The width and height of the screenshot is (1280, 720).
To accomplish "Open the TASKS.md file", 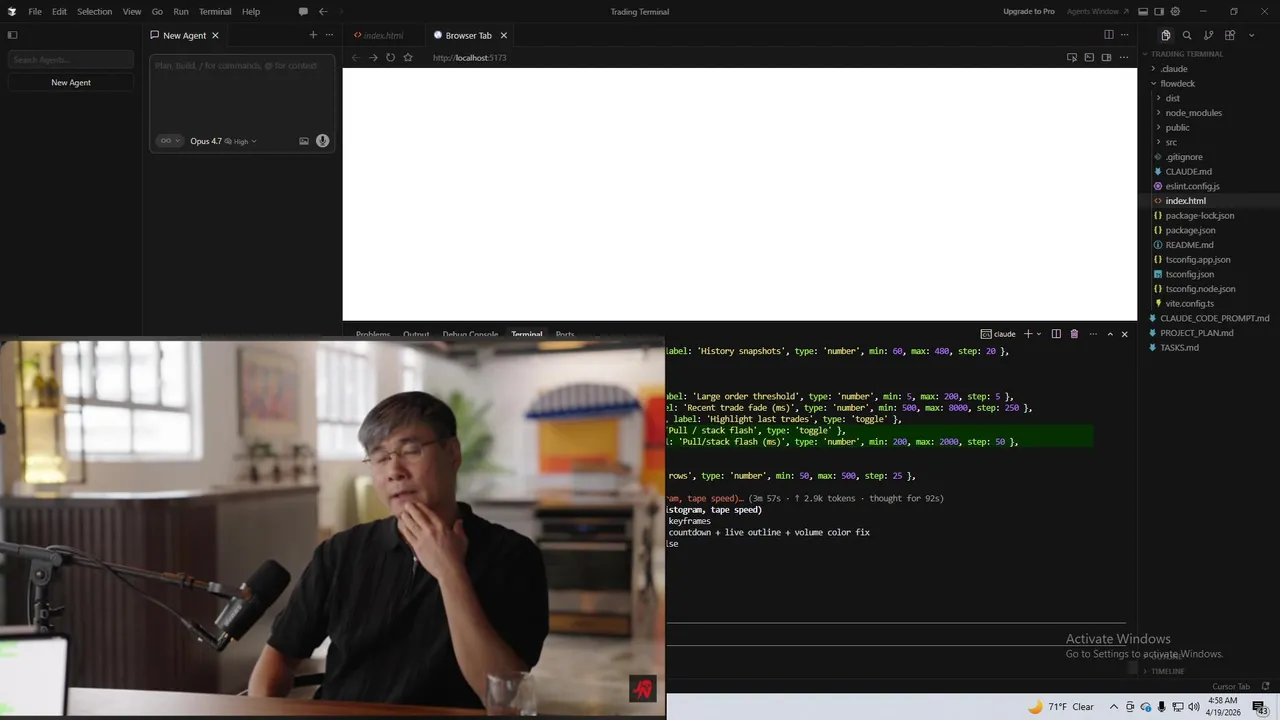I will coord(1179,347).
